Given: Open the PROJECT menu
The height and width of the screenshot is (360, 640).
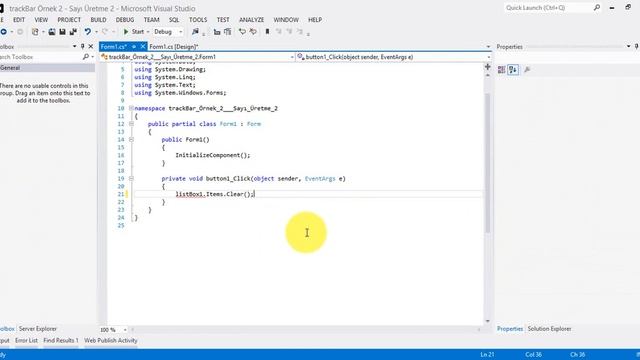Looking at the screenshot, I should click(69, 20).
